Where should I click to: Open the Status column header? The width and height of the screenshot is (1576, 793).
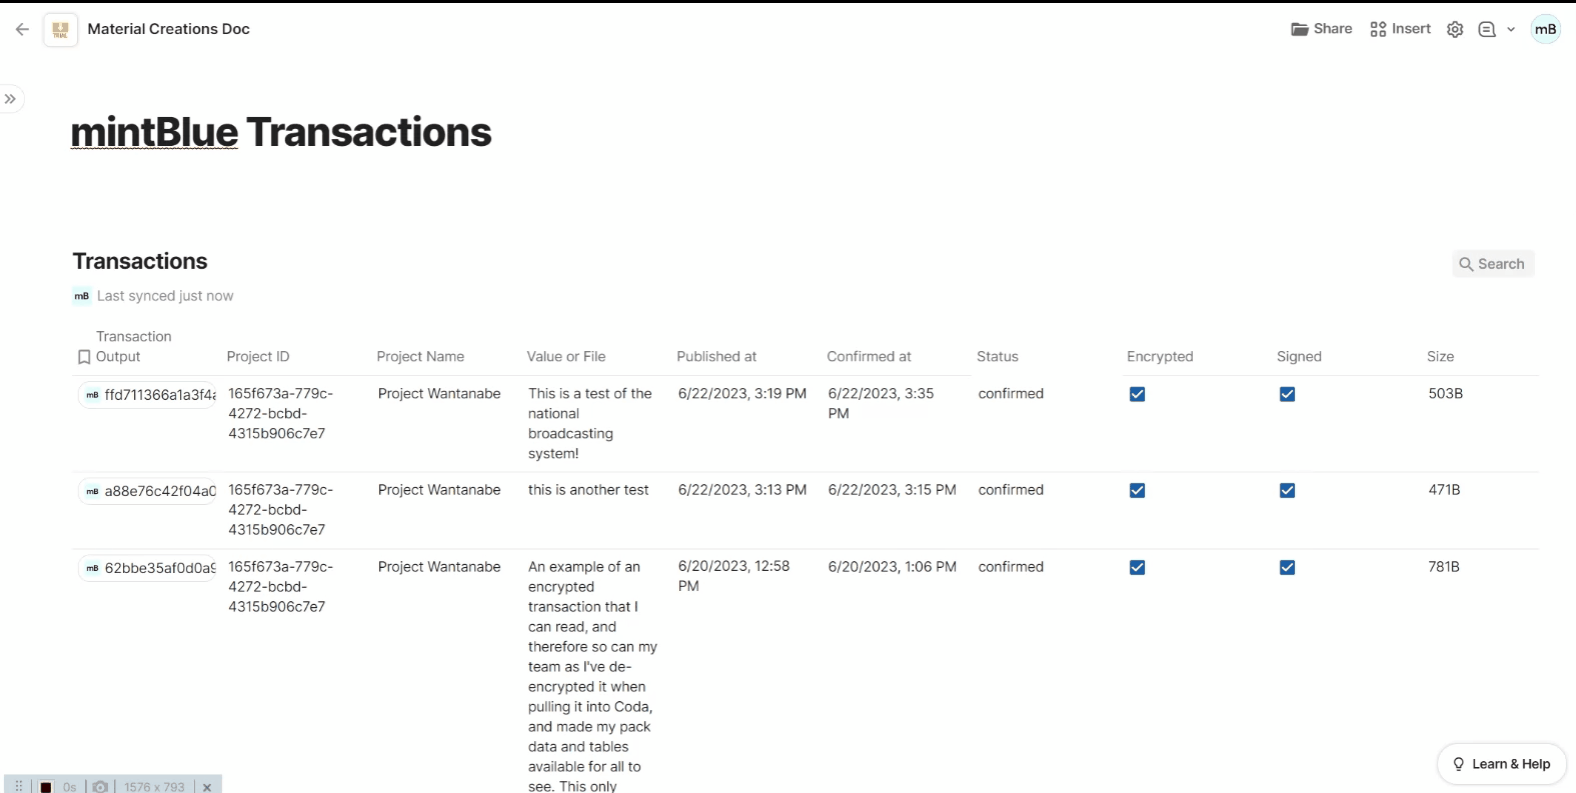(x=997, y=357)
